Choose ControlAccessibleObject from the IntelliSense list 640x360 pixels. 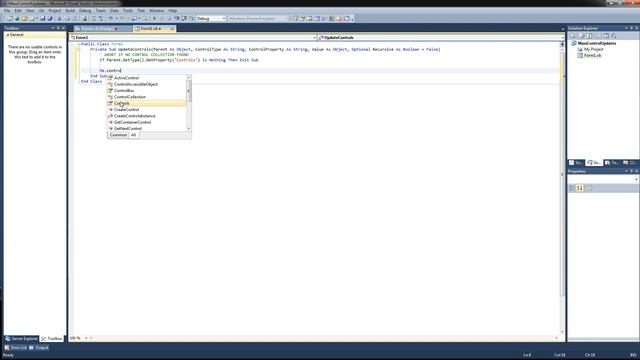click(136, 84)
